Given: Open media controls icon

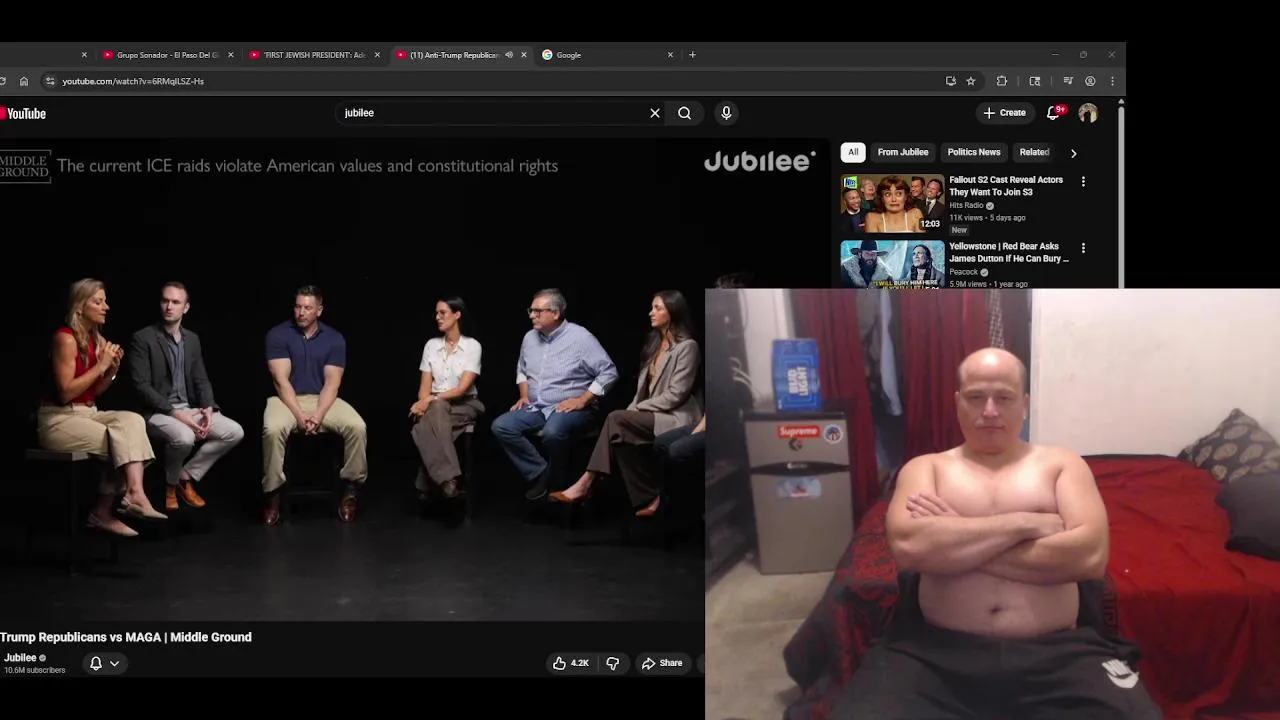Looking at the screenshot, I should (1068, 81).
